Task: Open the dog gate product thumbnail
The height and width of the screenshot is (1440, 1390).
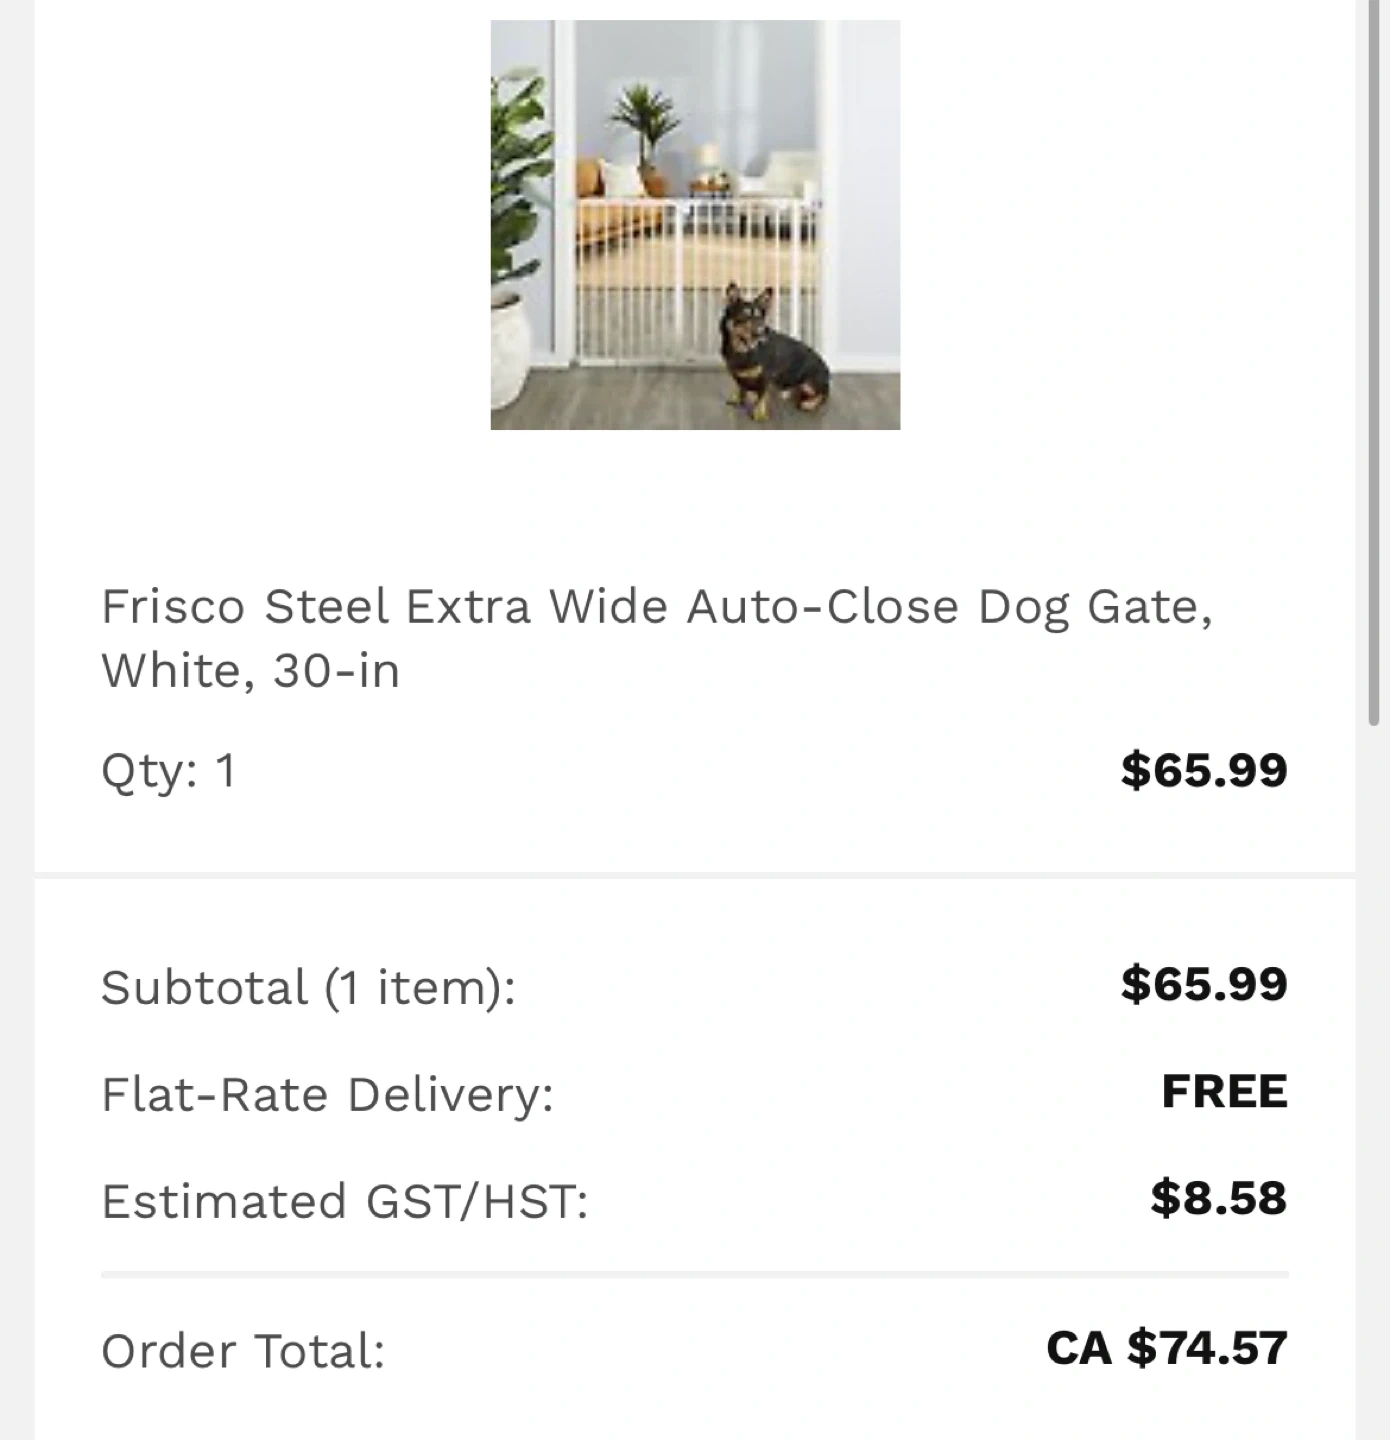Action: point(695,225)
